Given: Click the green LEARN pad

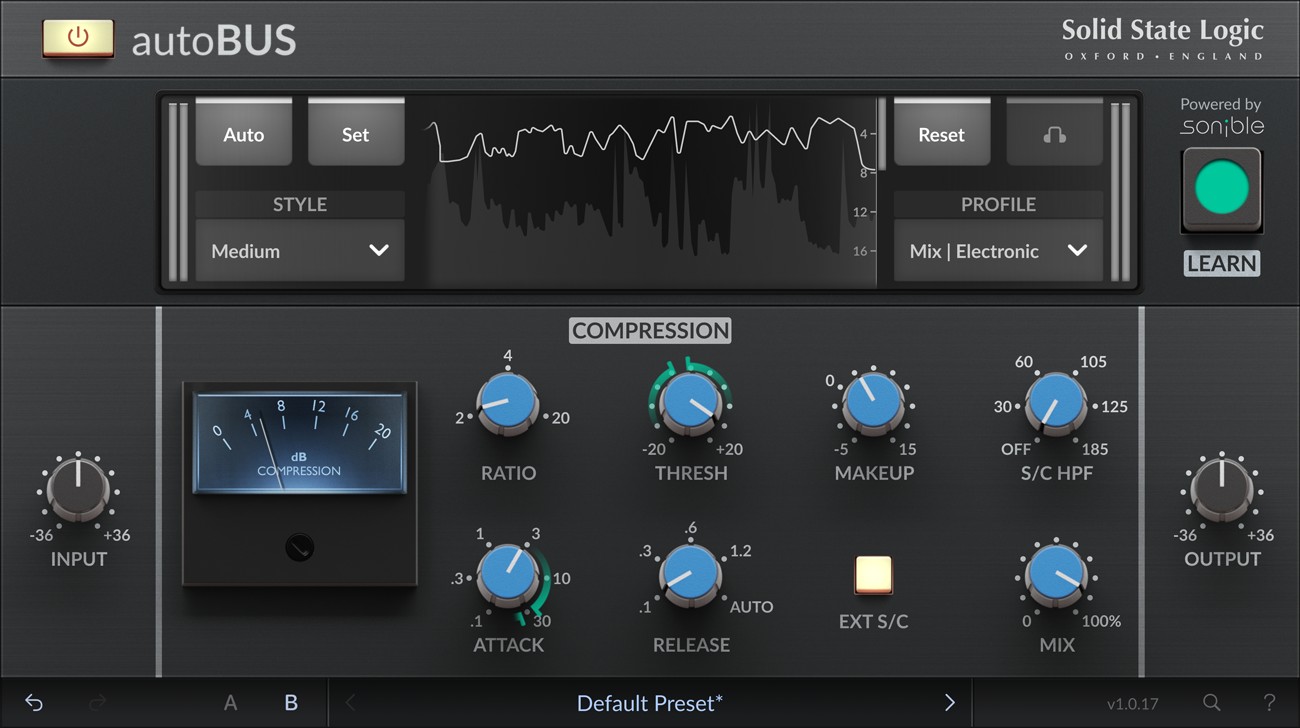Looking at the screenshot, I should [x=1221, y=189].
